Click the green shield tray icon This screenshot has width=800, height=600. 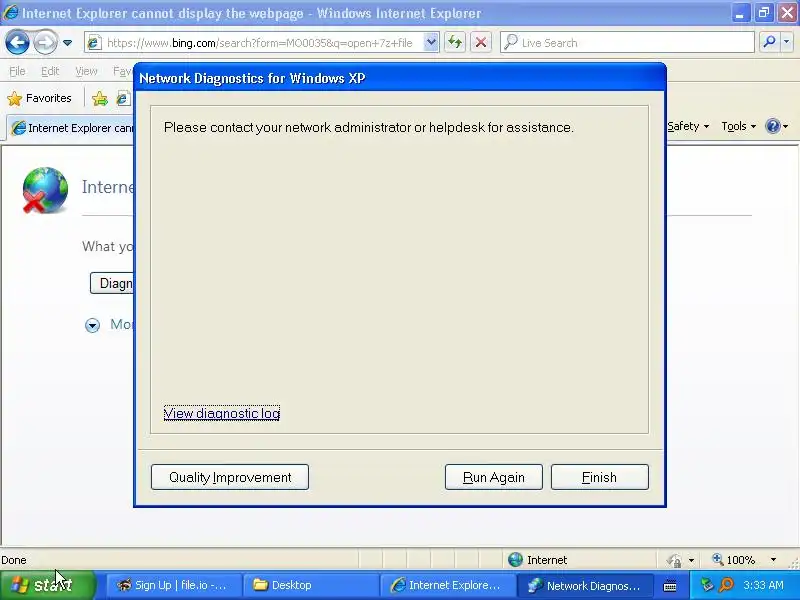(x=707, y=585)
